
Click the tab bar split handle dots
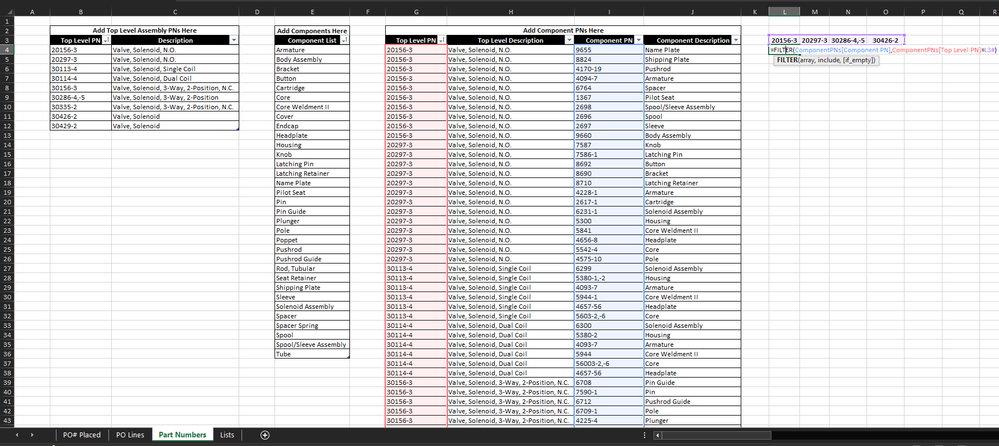pyautogui.click(x=646, y=435)
